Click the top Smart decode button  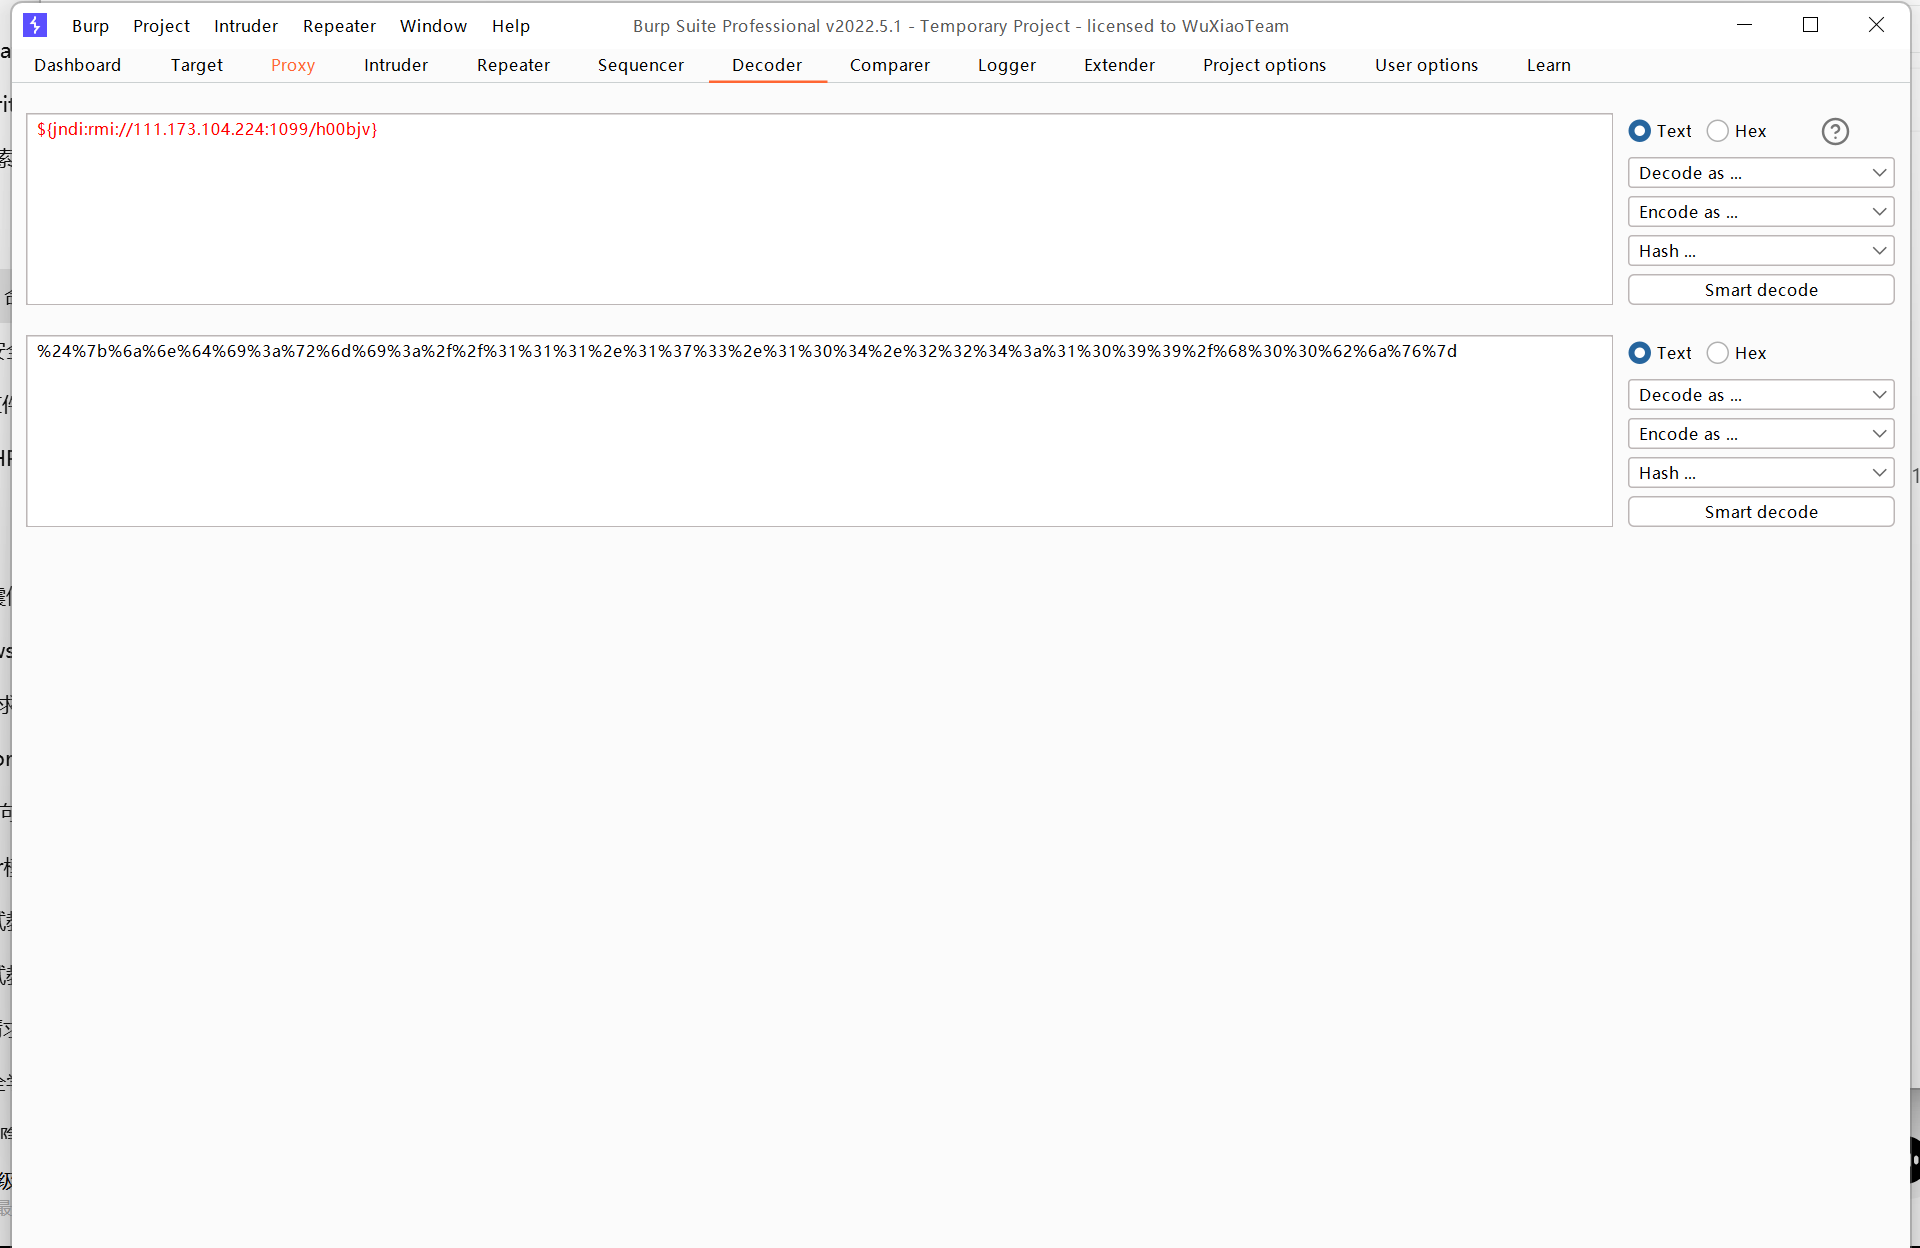(1761, 290)
